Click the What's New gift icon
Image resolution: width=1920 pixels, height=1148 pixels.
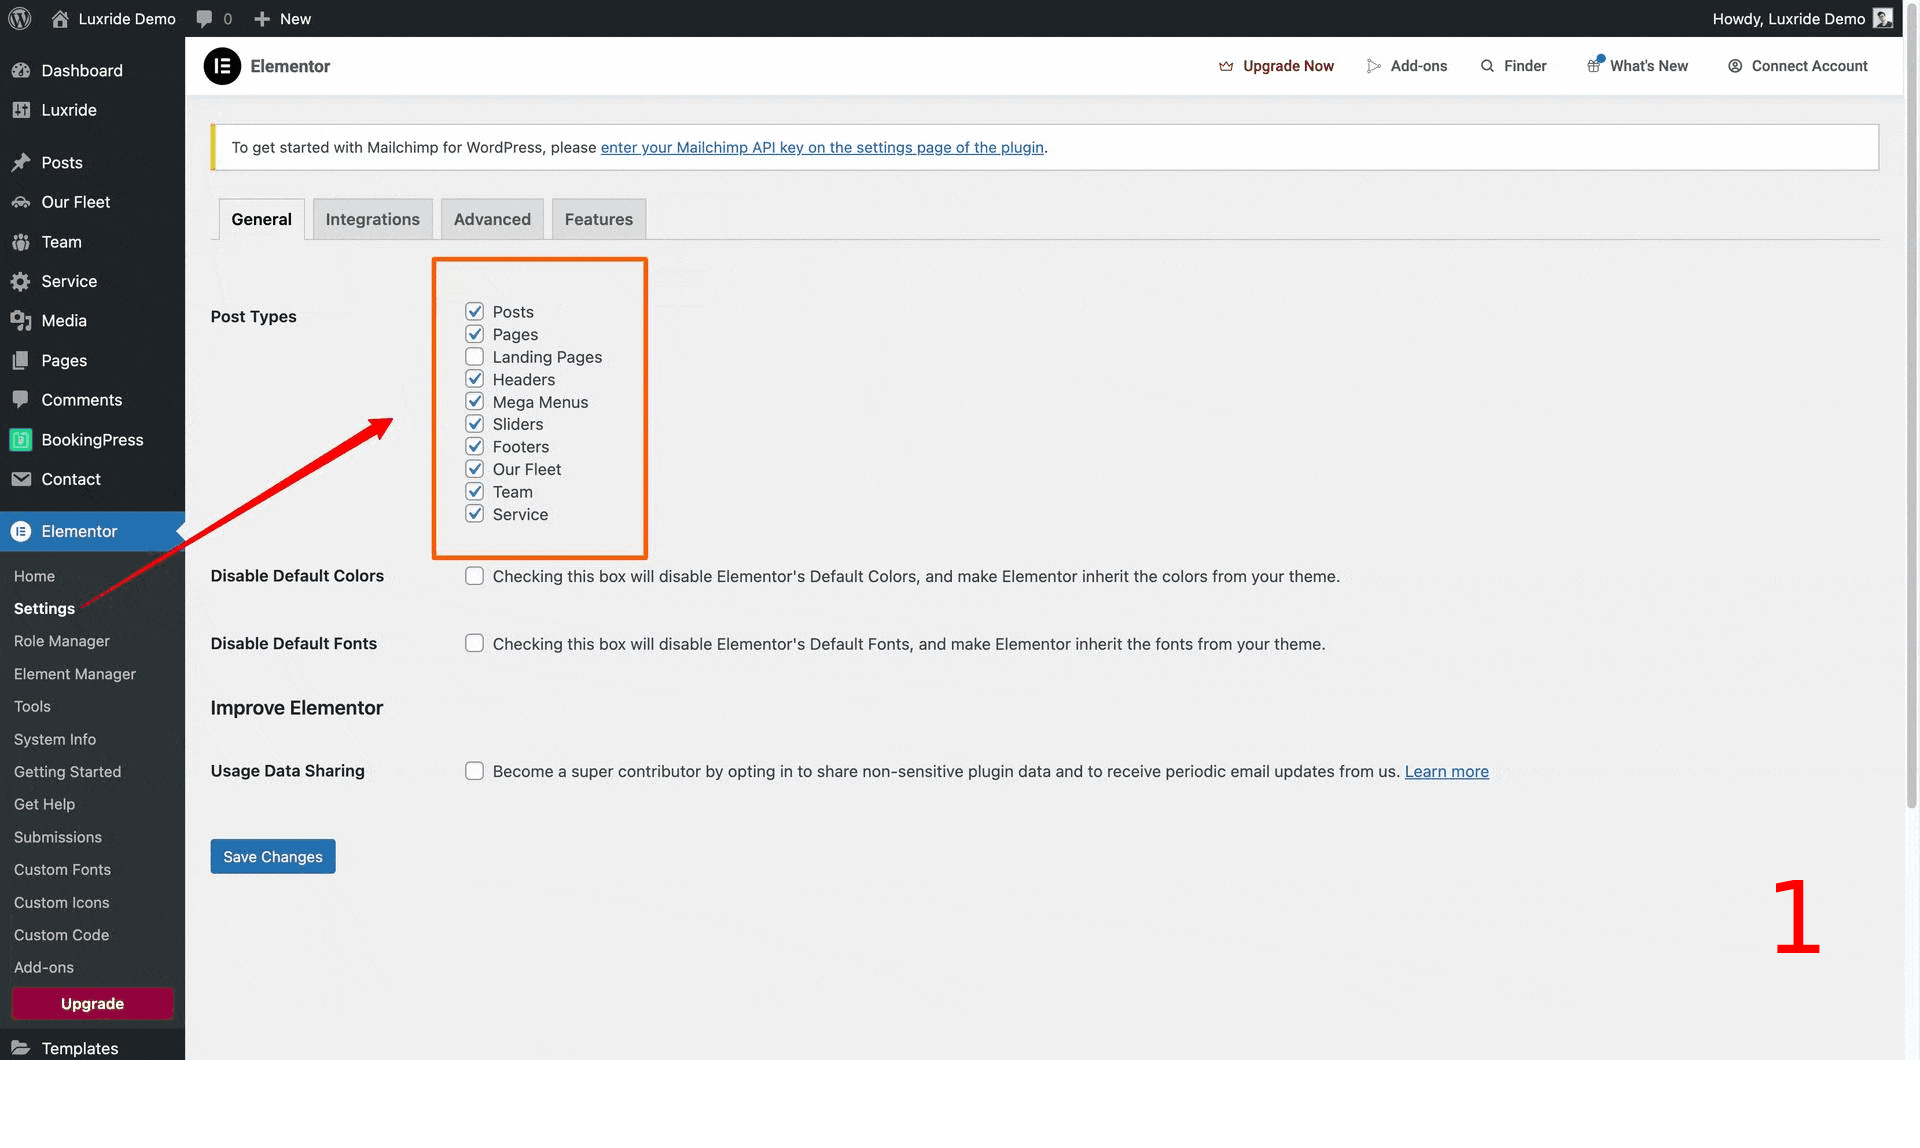pos(1594,65)
